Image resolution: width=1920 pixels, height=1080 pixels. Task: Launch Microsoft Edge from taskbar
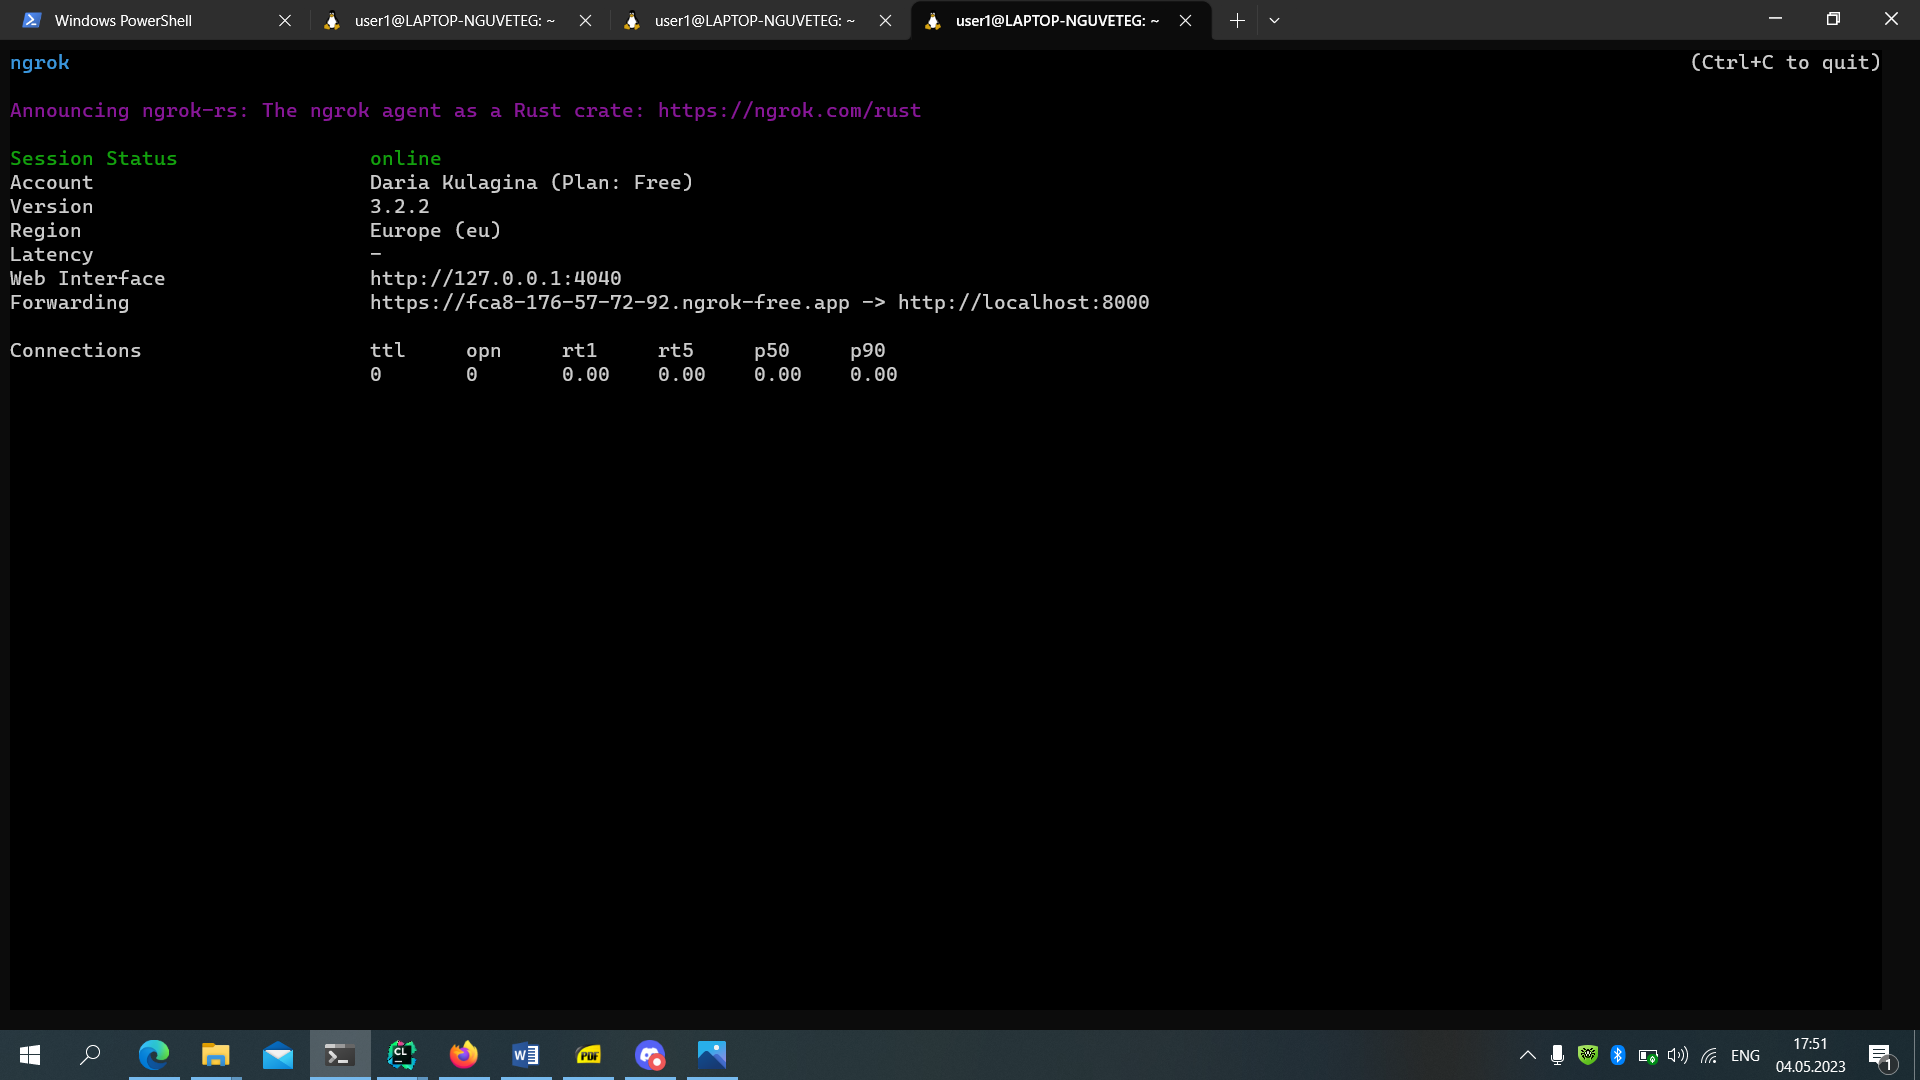153,1055
